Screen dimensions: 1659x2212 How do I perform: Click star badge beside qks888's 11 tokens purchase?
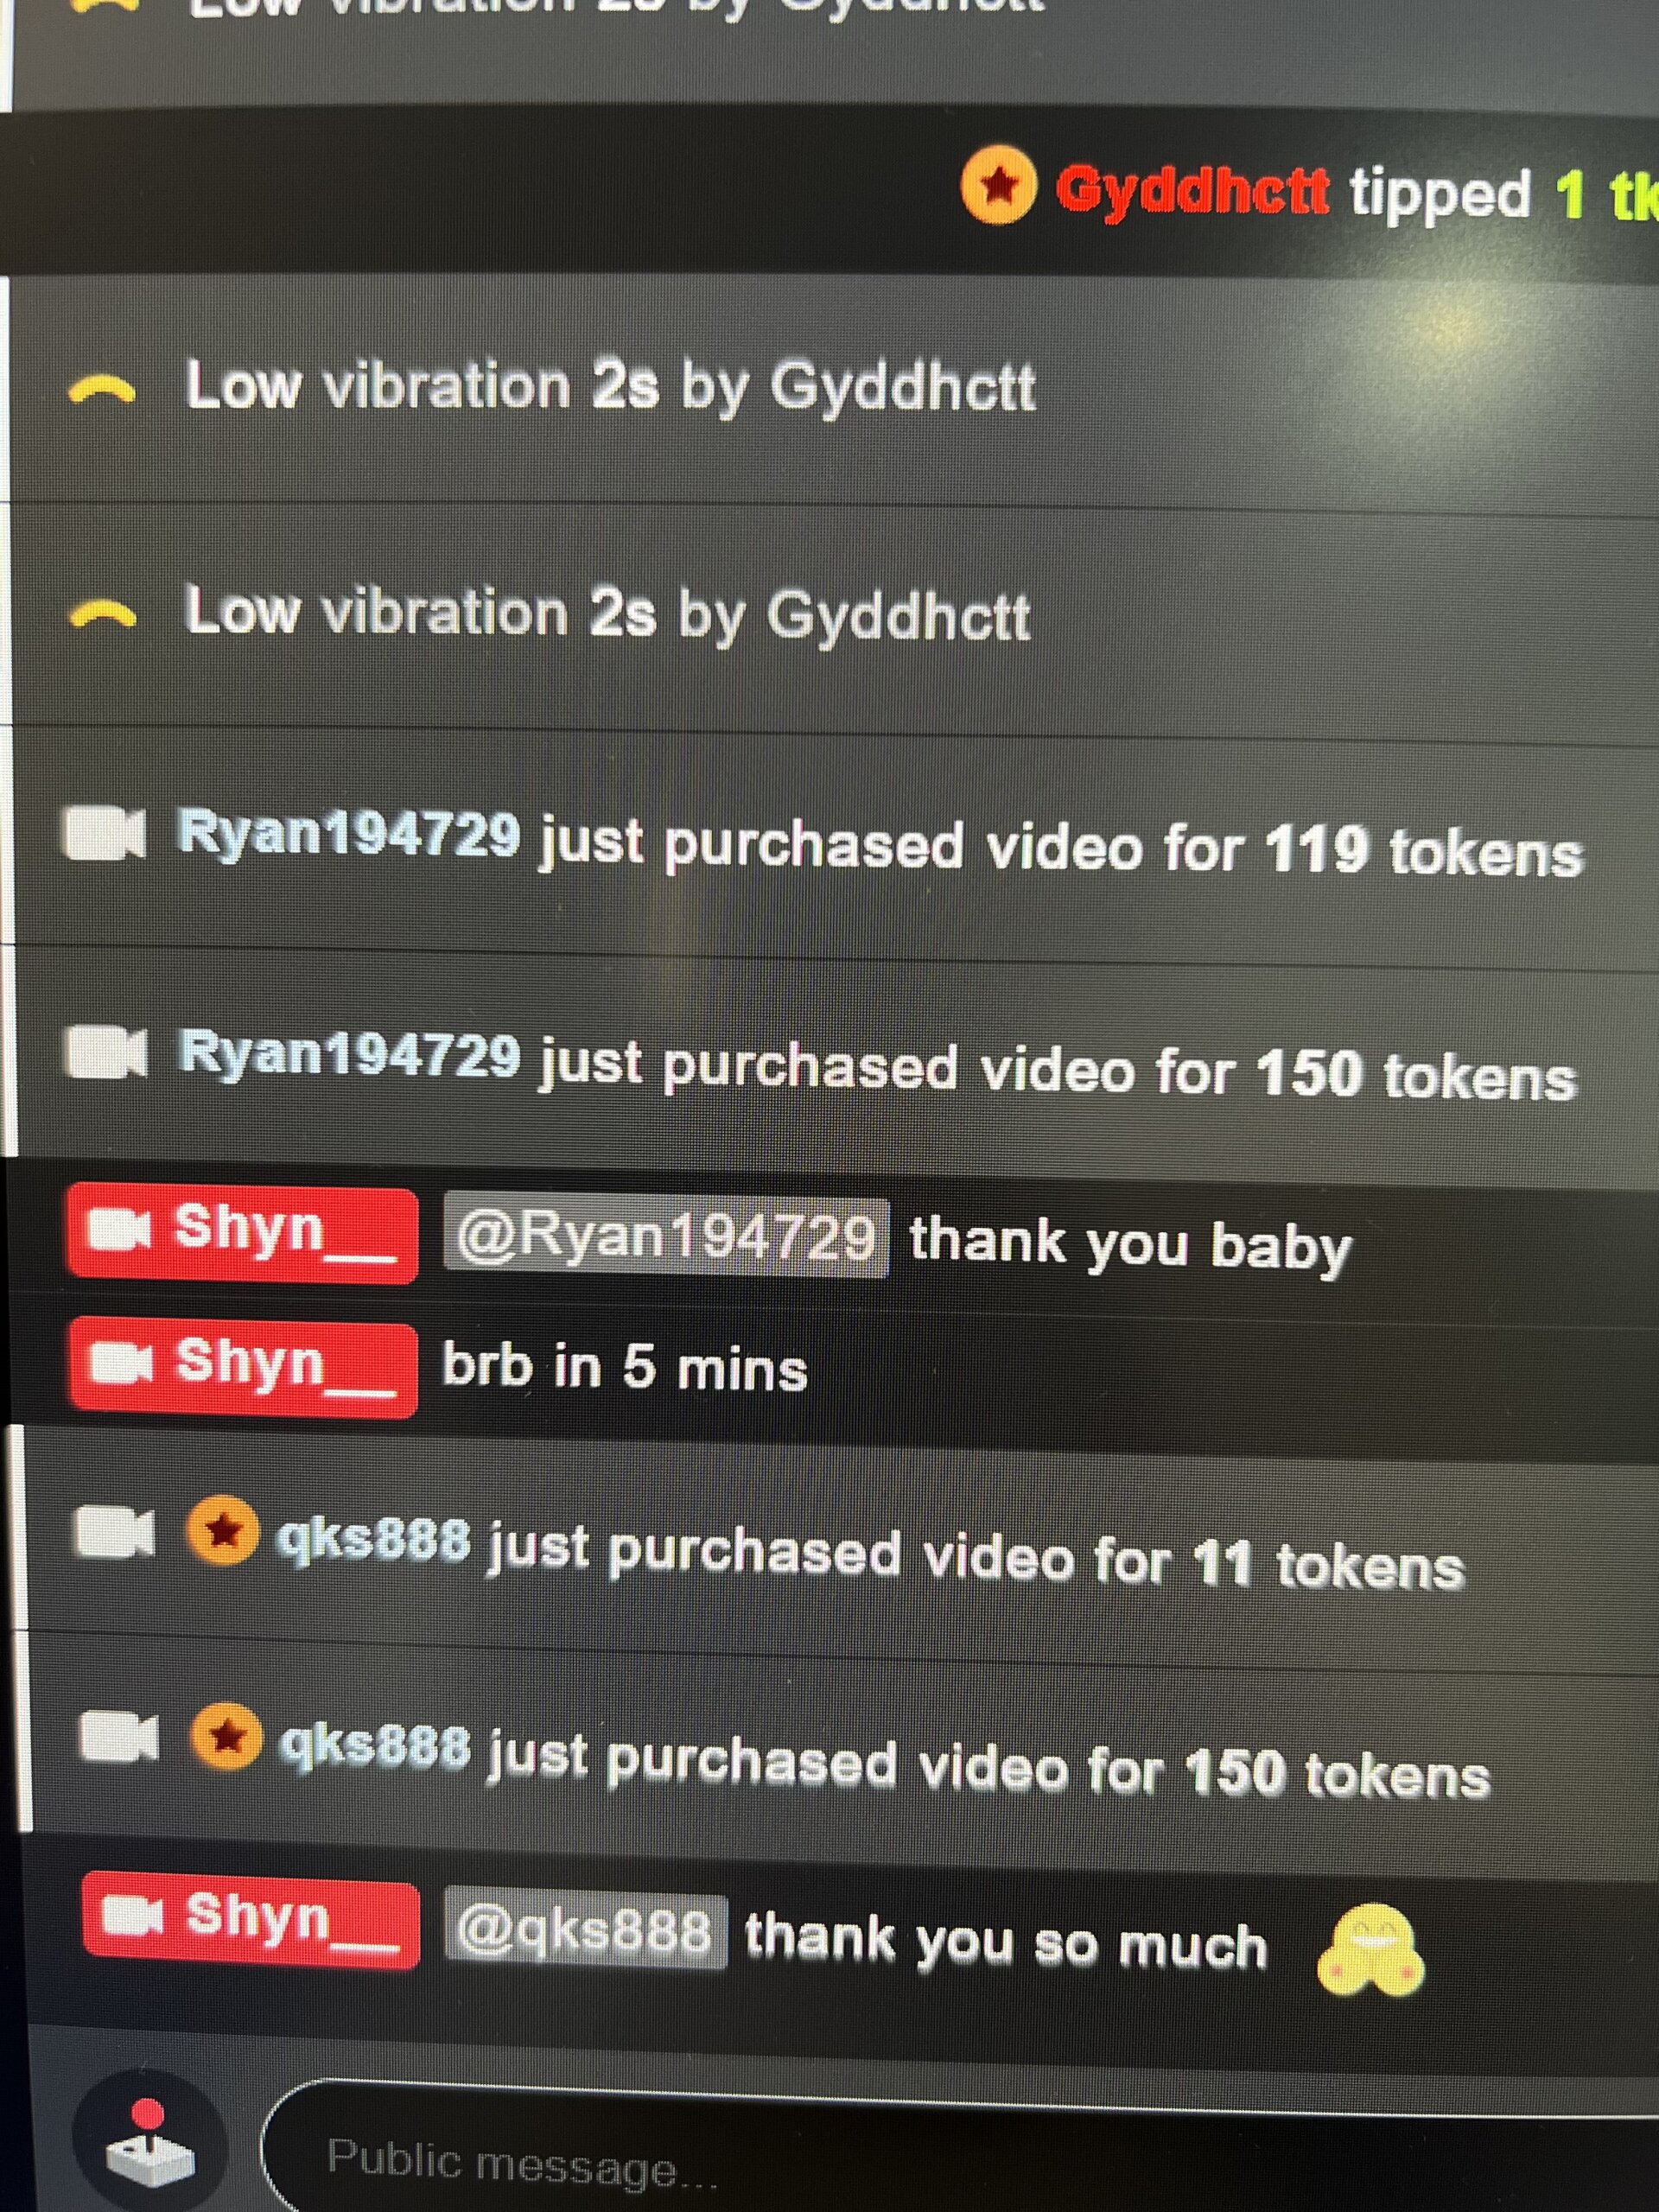pyautogui.click(x=222, y=1530)
